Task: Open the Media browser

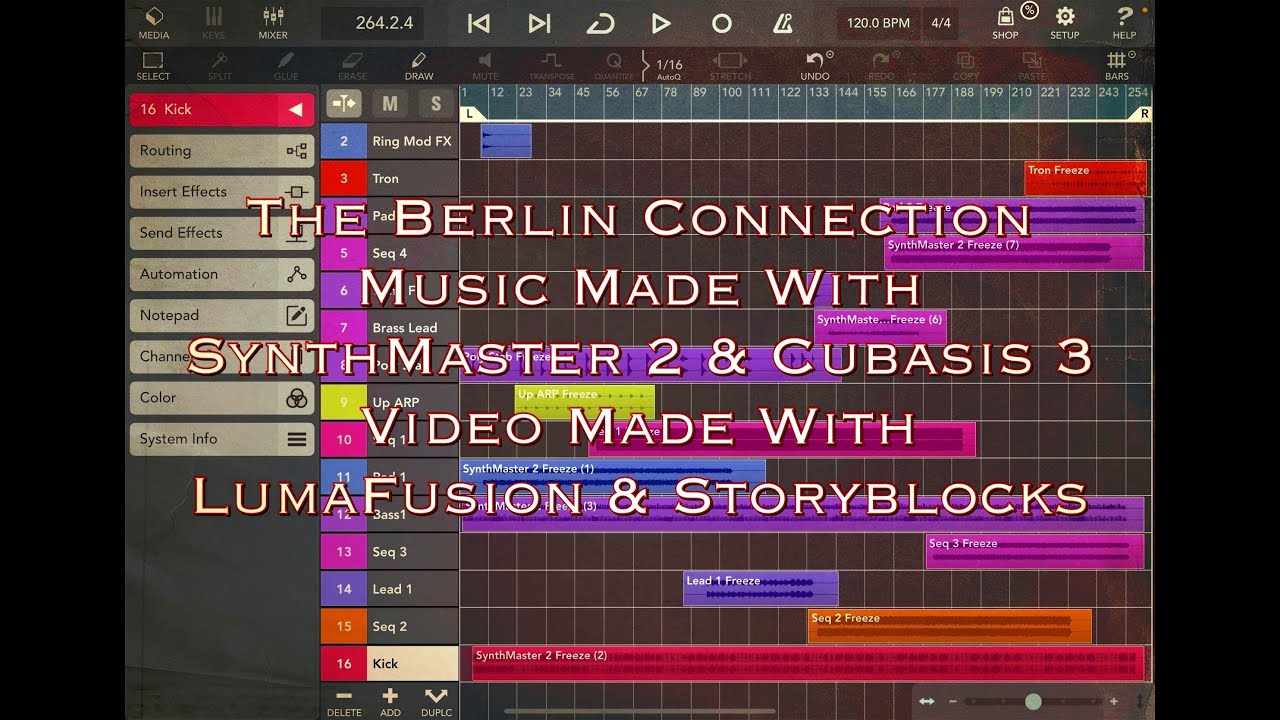Action: 153,23
